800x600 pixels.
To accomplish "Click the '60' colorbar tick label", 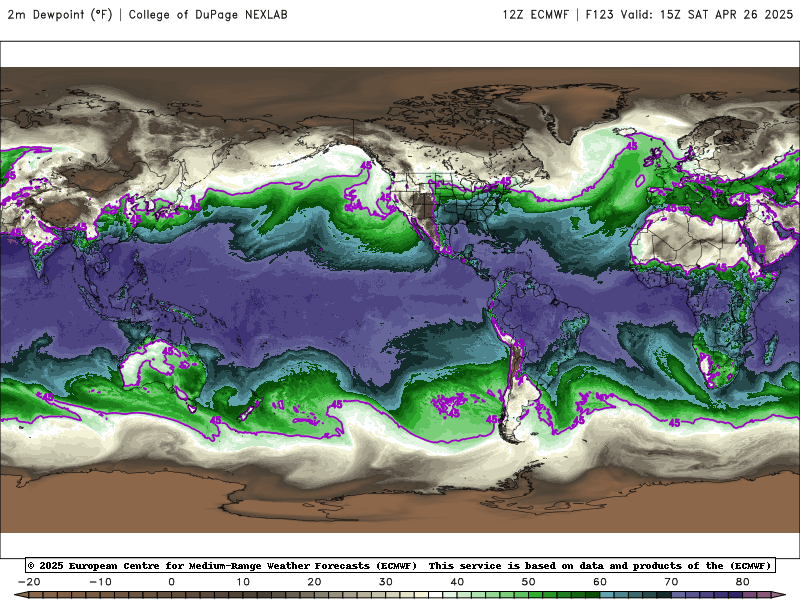I will pyautogui.click(x=600, y=582).
